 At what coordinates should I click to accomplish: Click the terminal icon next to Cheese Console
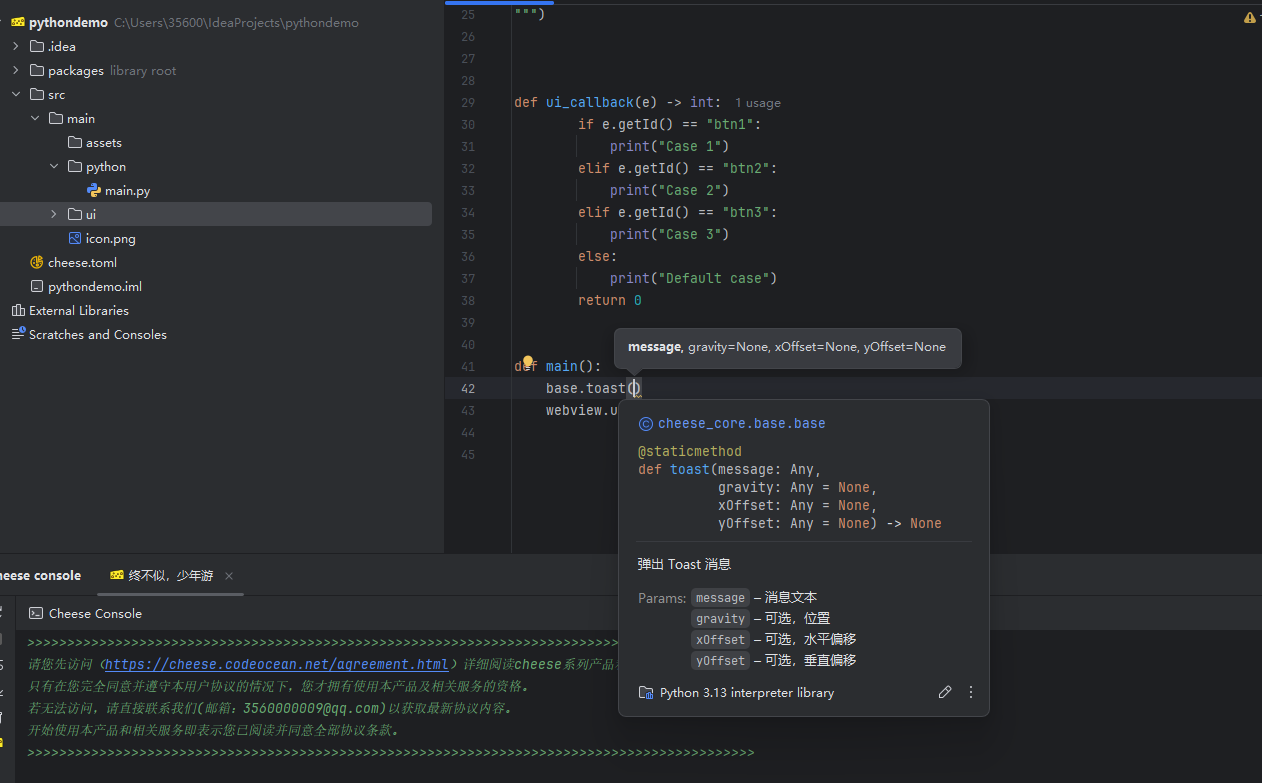coord(36,613)
